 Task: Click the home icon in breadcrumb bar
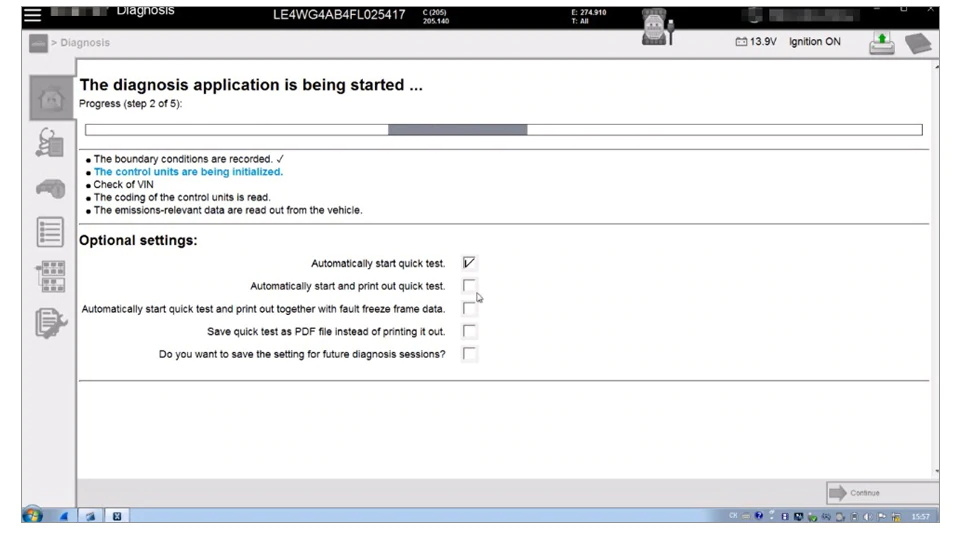click(x=36, y=43)
